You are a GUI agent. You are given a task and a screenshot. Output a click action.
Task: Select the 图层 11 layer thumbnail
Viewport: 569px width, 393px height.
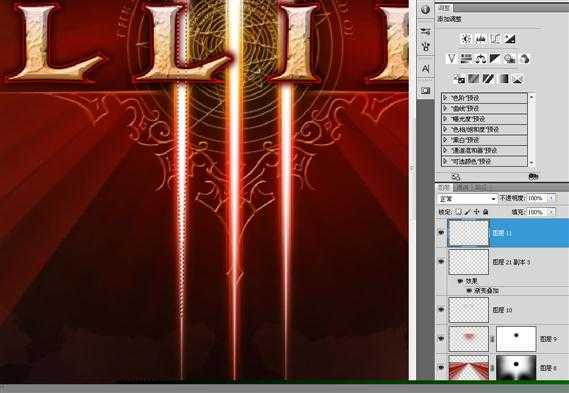468,233
